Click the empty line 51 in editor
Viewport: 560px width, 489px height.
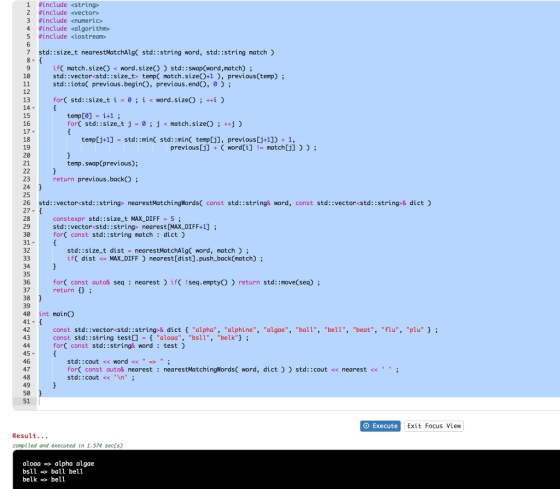point(299,401)
